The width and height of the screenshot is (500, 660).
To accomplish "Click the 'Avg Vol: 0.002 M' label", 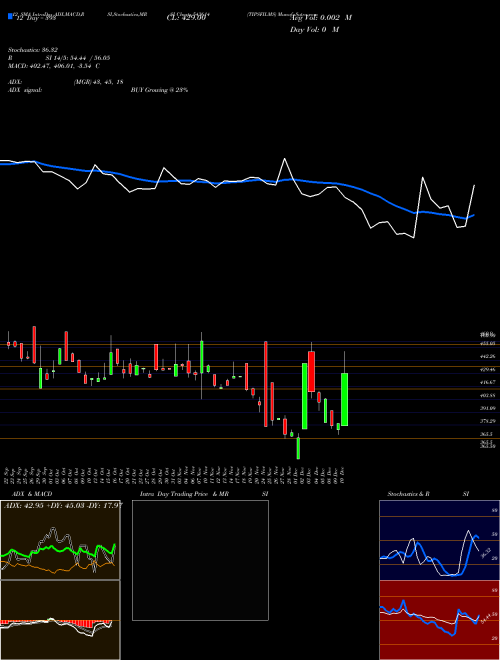I will tap(321, 18).
